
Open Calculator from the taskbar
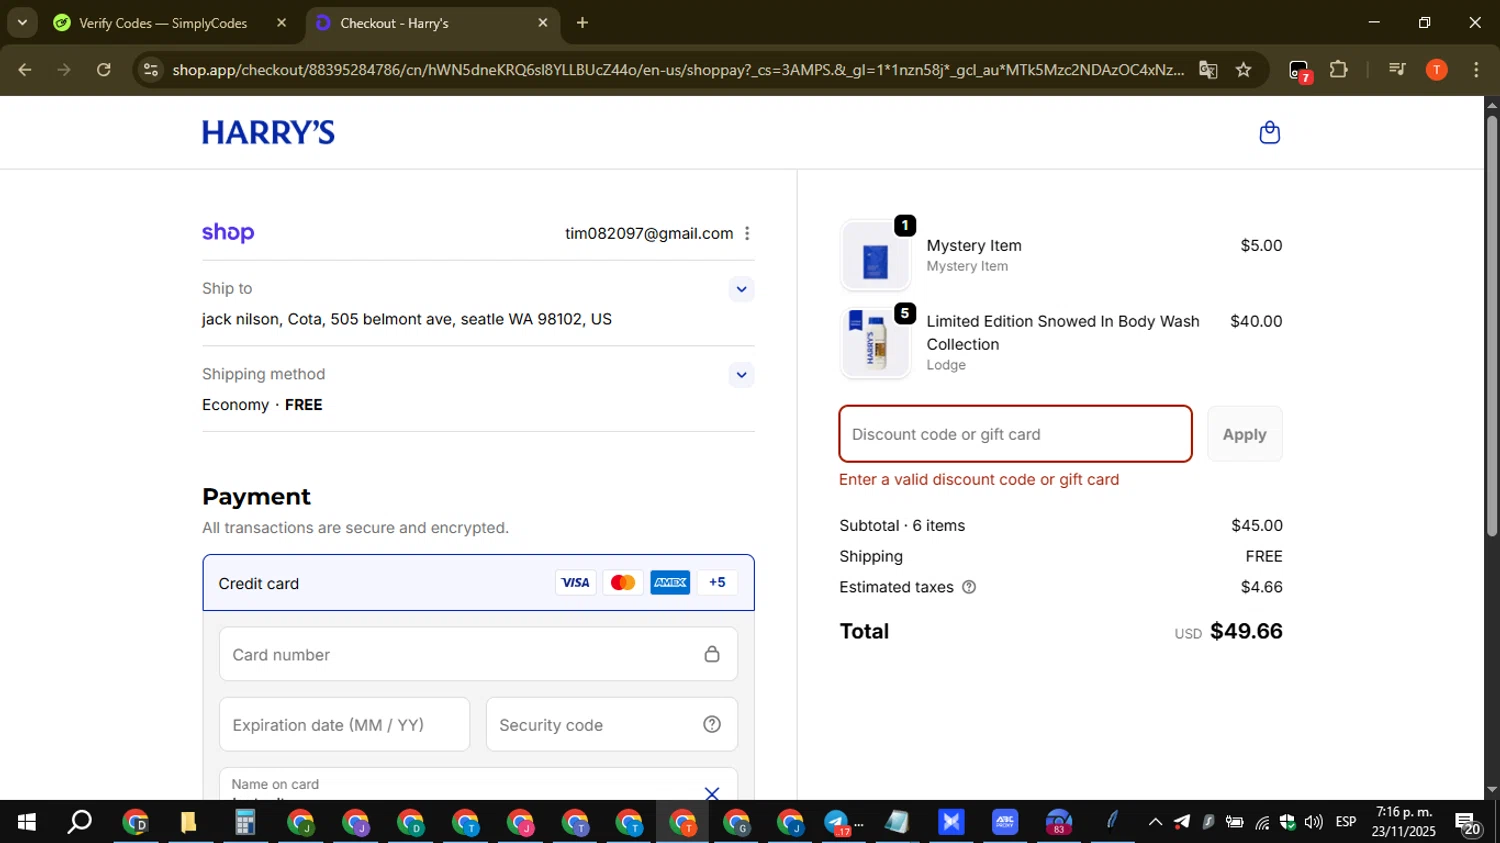click(x=244, y=823)
